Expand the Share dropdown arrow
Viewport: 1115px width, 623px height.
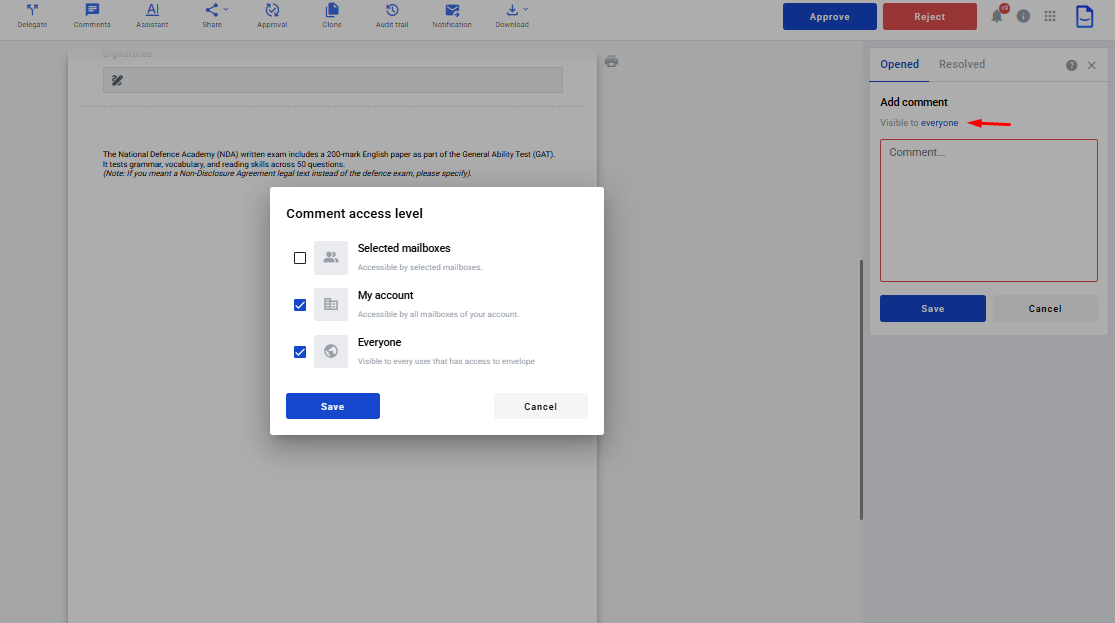(x=225, y=9)
